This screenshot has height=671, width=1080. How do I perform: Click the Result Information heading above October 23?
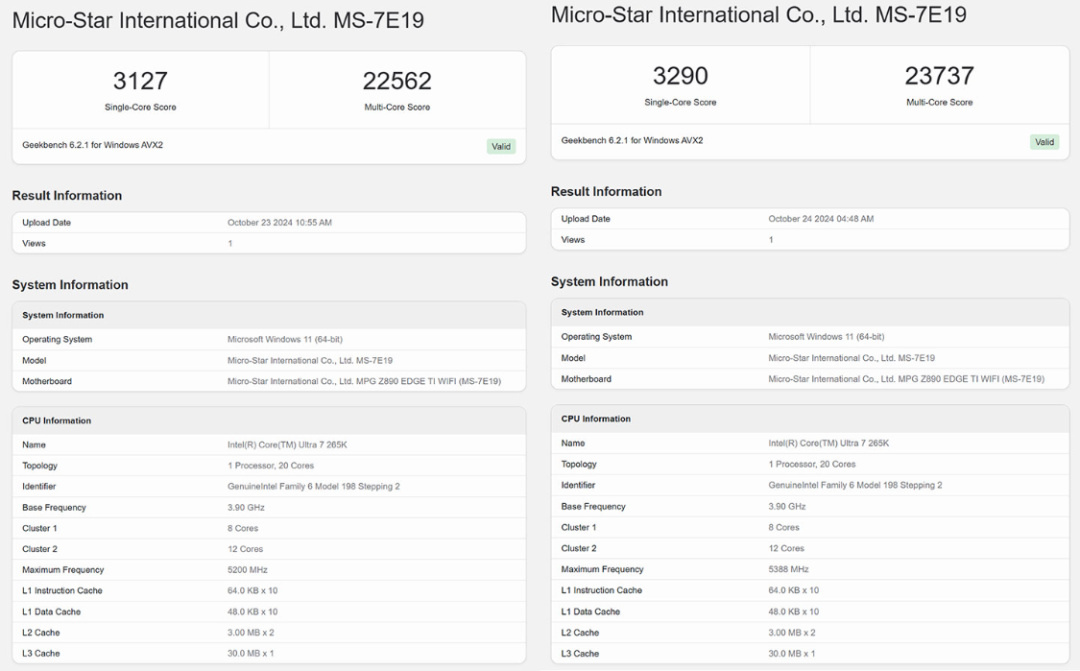pos(67,195)
